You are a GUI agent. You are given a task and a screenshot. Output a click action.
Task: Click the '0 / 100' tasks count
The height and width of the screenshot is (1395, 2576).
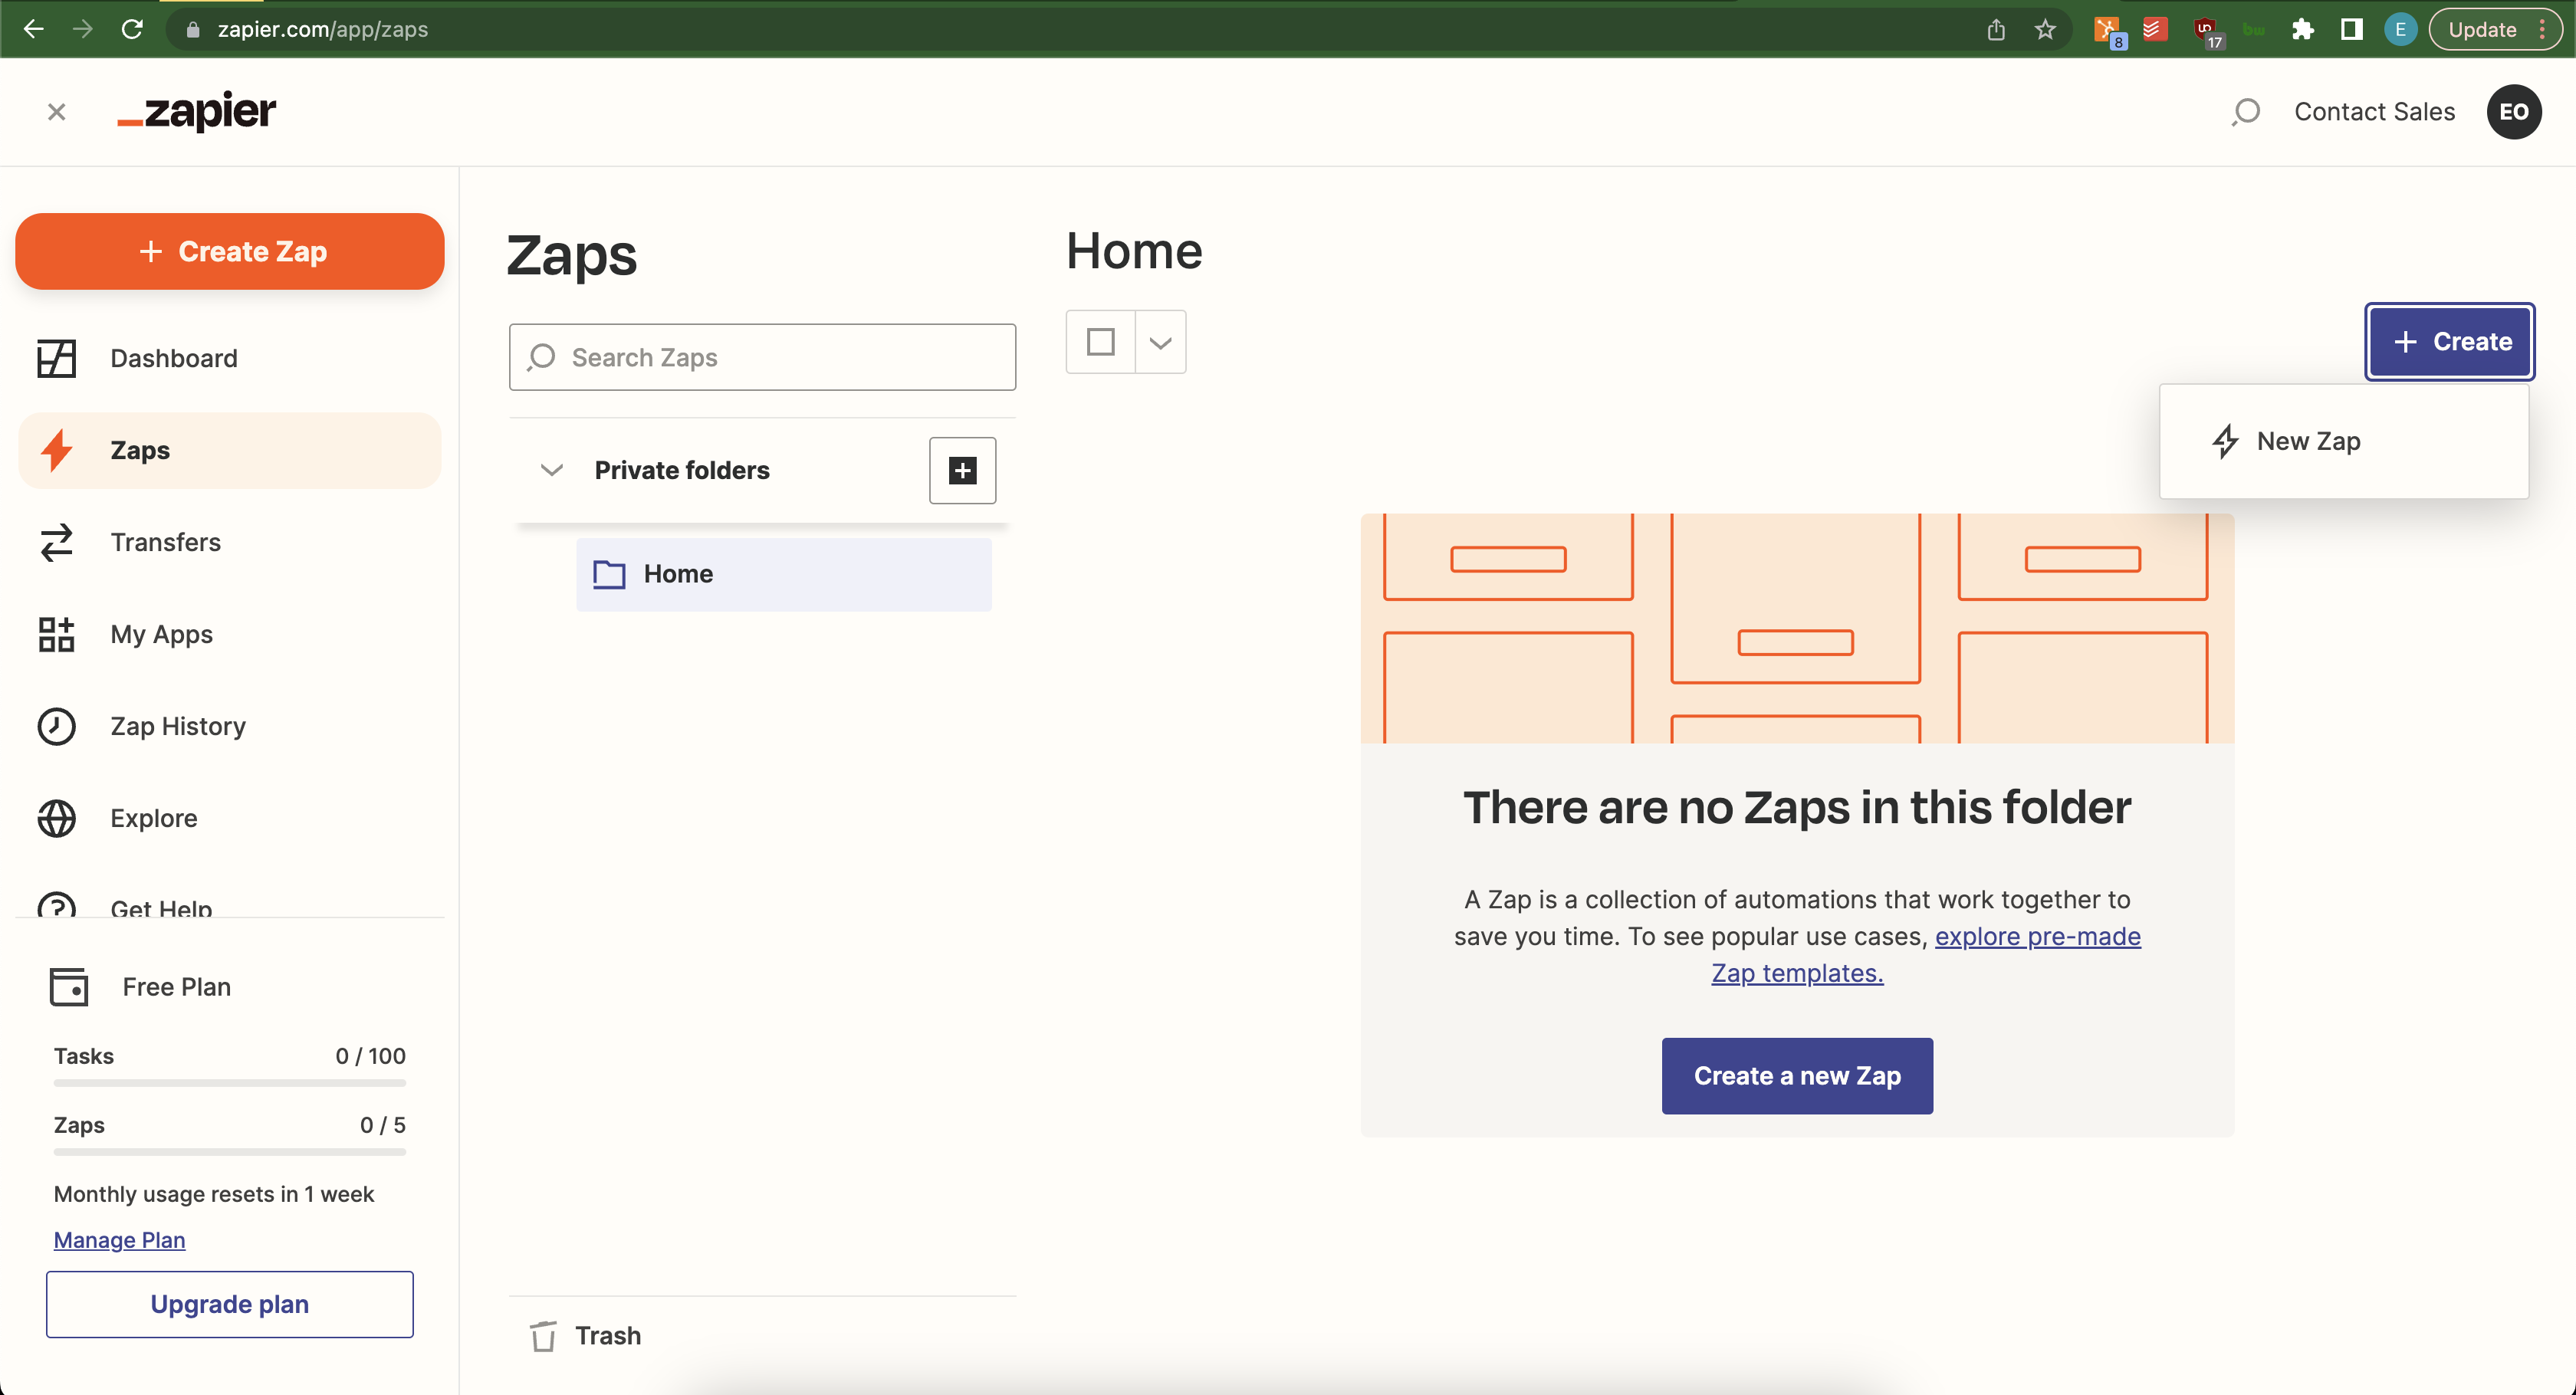pos(370,1056)
